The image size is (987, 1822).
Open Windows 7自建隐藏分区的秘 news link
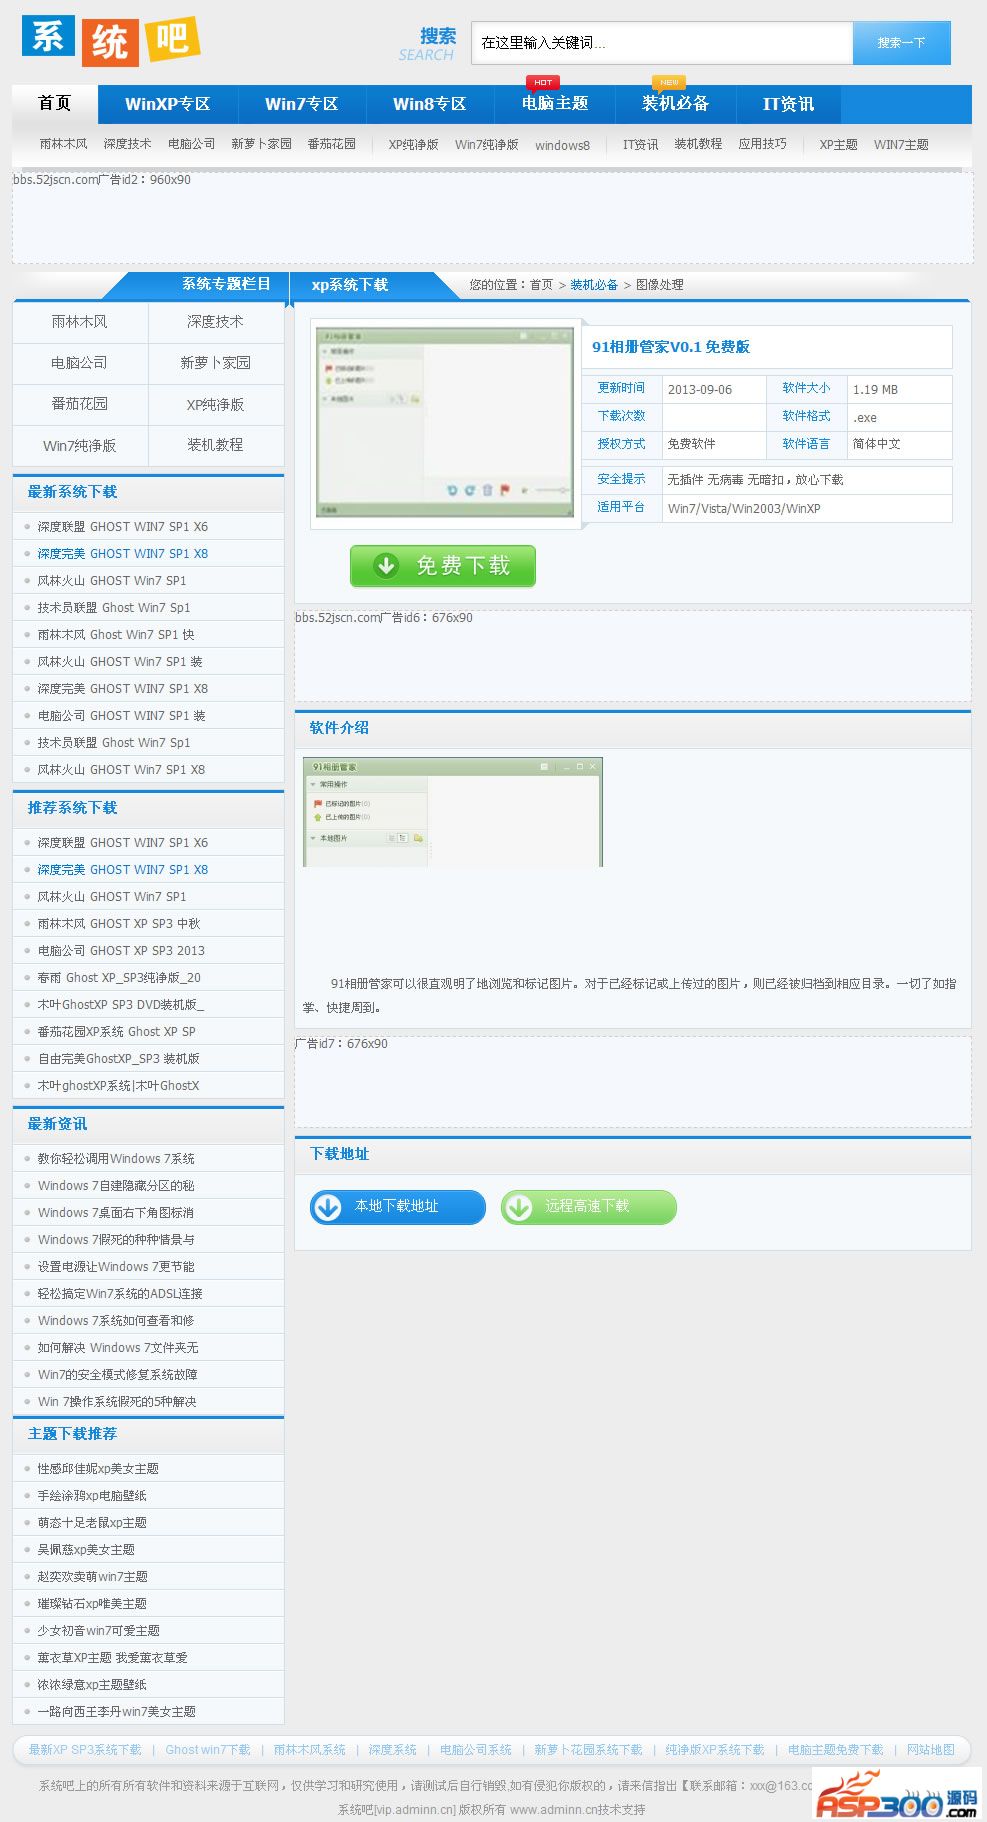(x=116, y=1186)
